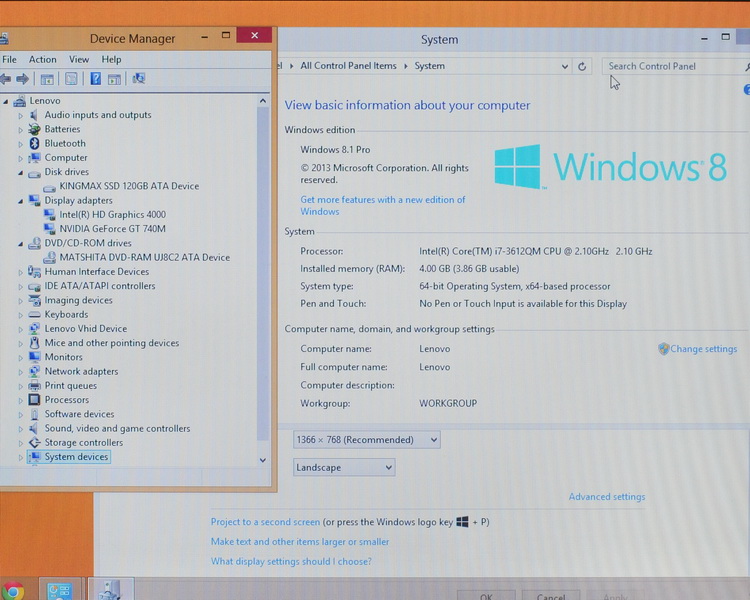Click the Processors category icon
Screen dimensions: 750x600
34,400
